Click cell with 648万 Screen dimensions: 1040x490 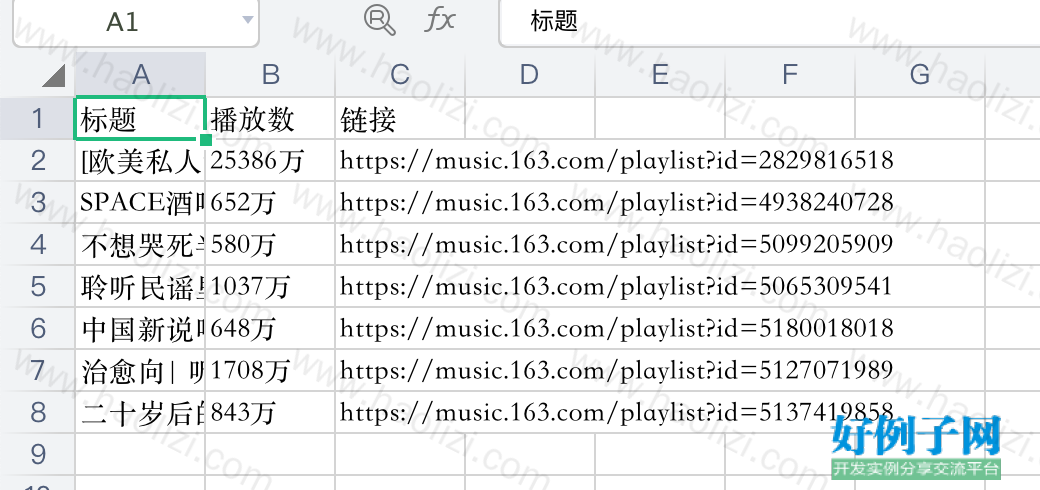270,328
